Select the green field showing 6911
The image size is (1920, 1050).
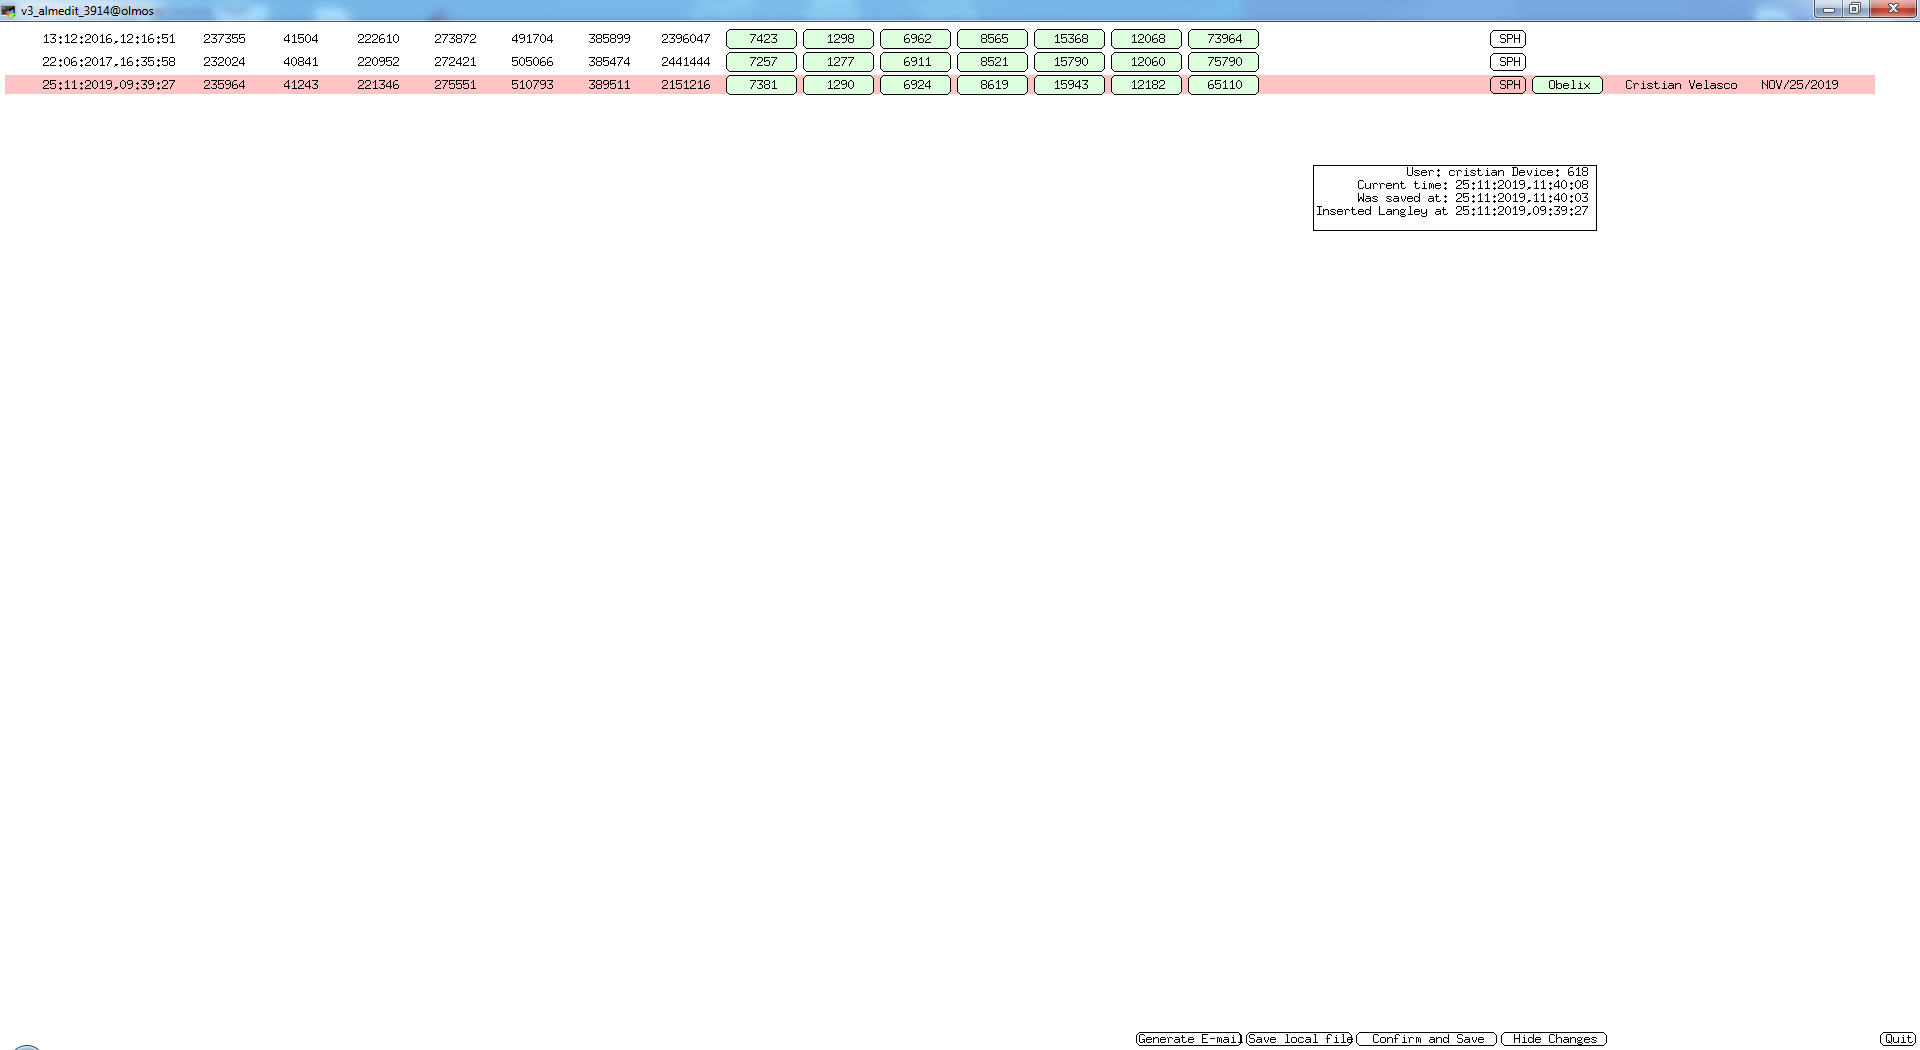[x=916, y=62]
